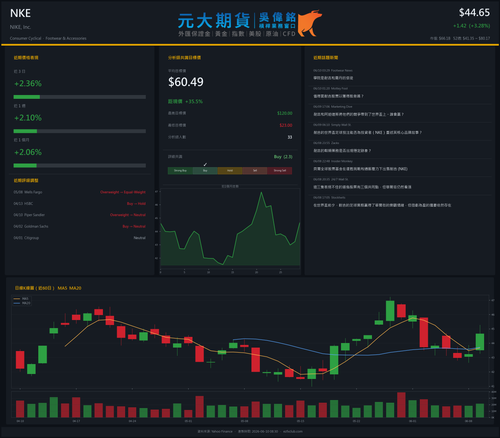Image resolution: width=500 pixels, height=438 pixels.
Task: Open the Zacks news headline
Action: point(342,151)
